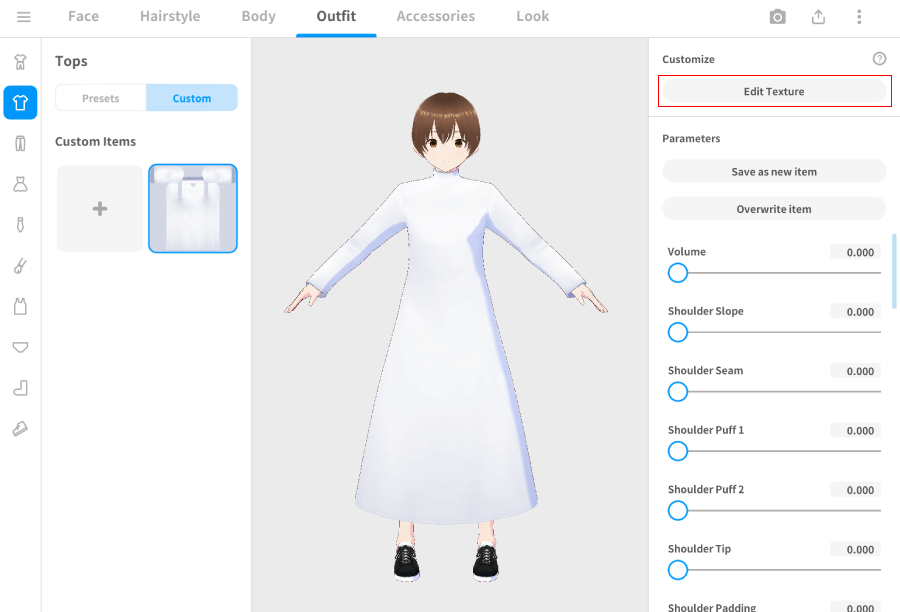Screen dimensions: 900x612
Task: Switch to the Presets toggle
Action: (x=101, y=98)
